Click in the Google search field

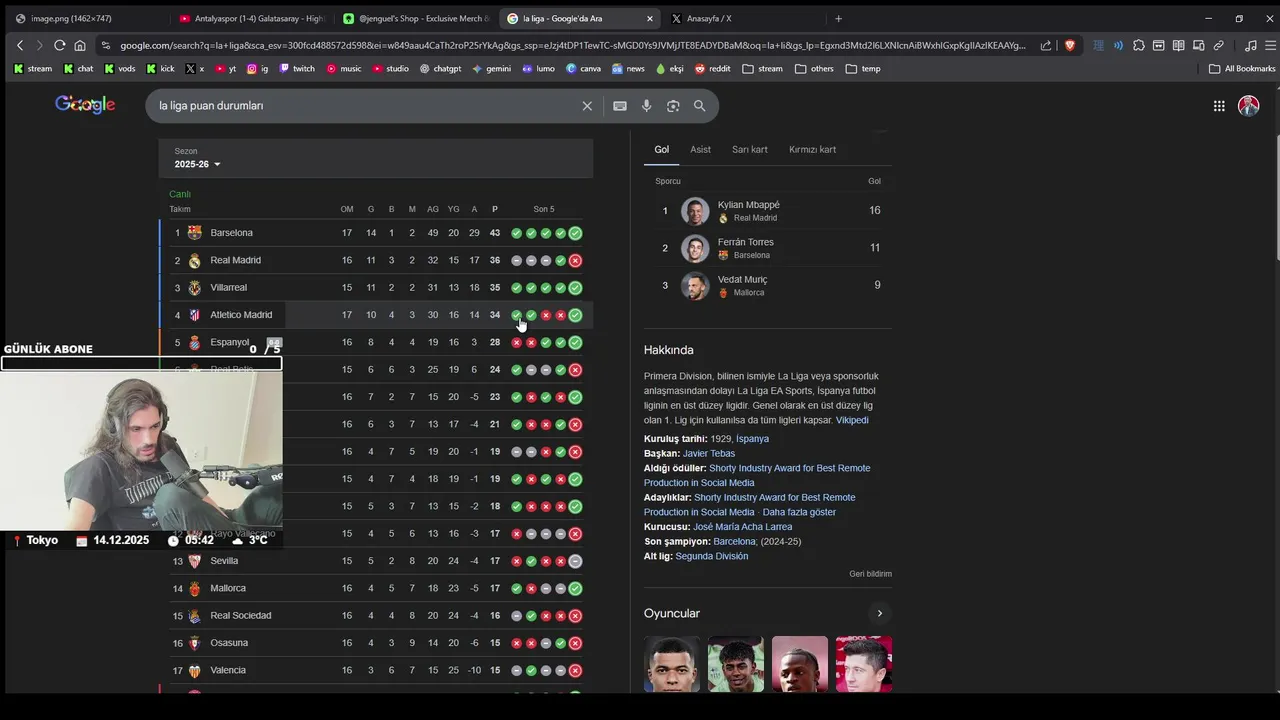pos(365,106)
